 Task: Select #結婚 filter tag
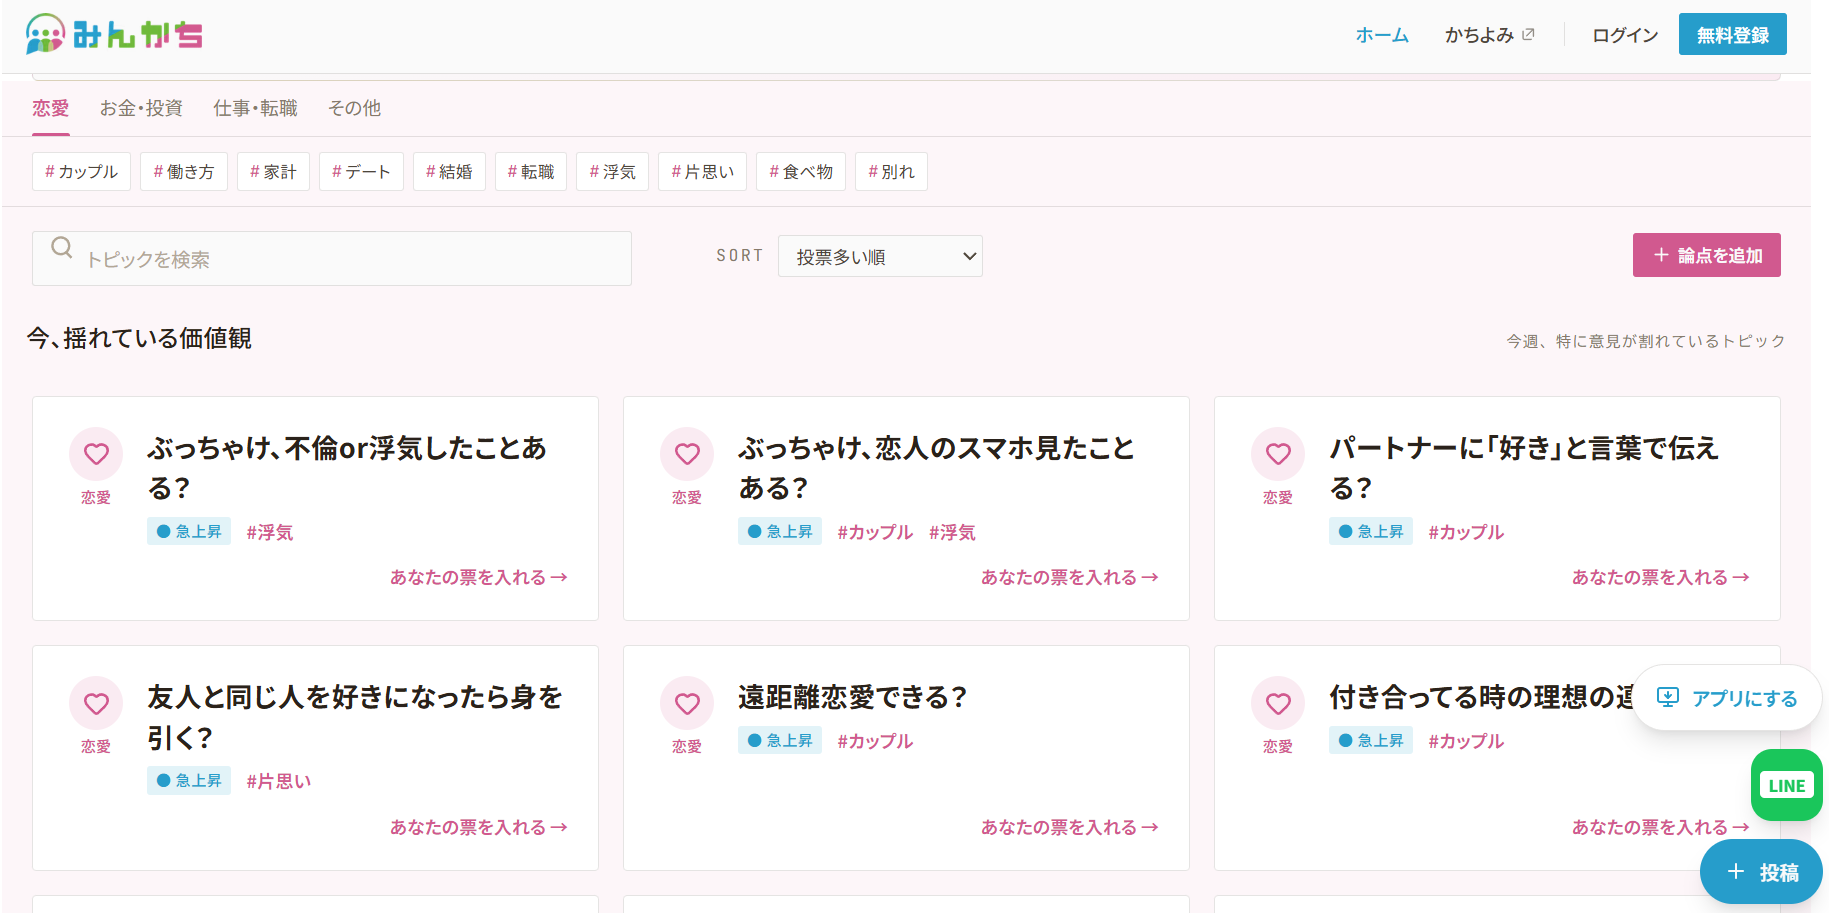tap(449, 172)
